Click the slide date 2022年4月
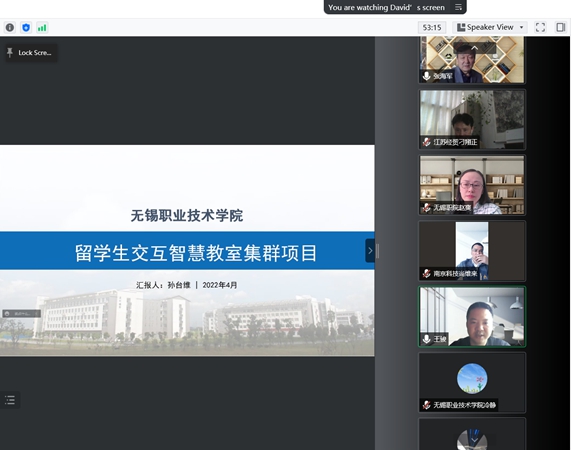571x450 pixels. (220, 285)
